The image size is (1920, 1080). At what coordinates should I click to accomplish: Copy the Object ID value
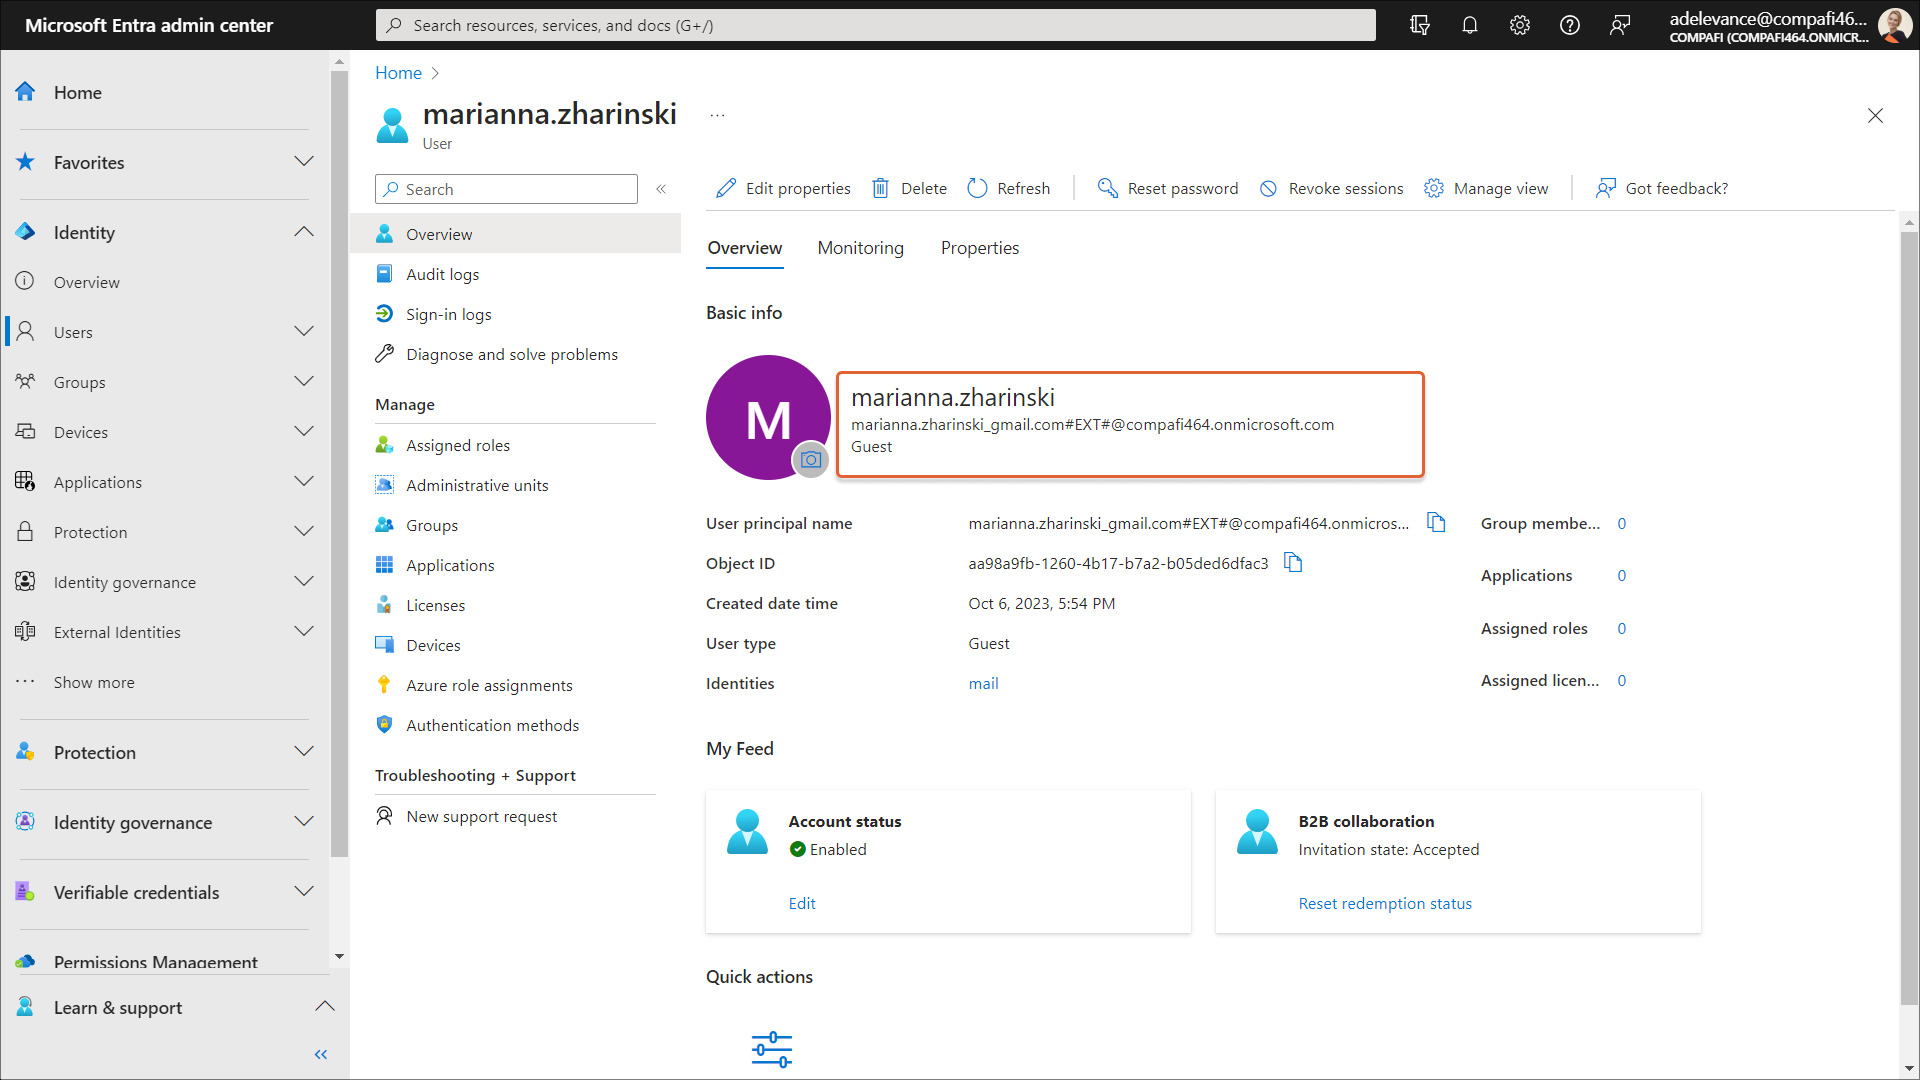pos(1293,562)
